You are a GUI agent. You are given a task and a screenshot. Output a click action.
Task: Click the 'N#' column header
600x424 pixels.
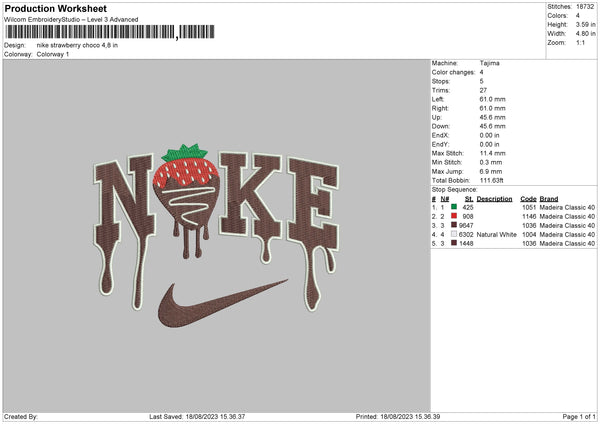coord(445,199)
